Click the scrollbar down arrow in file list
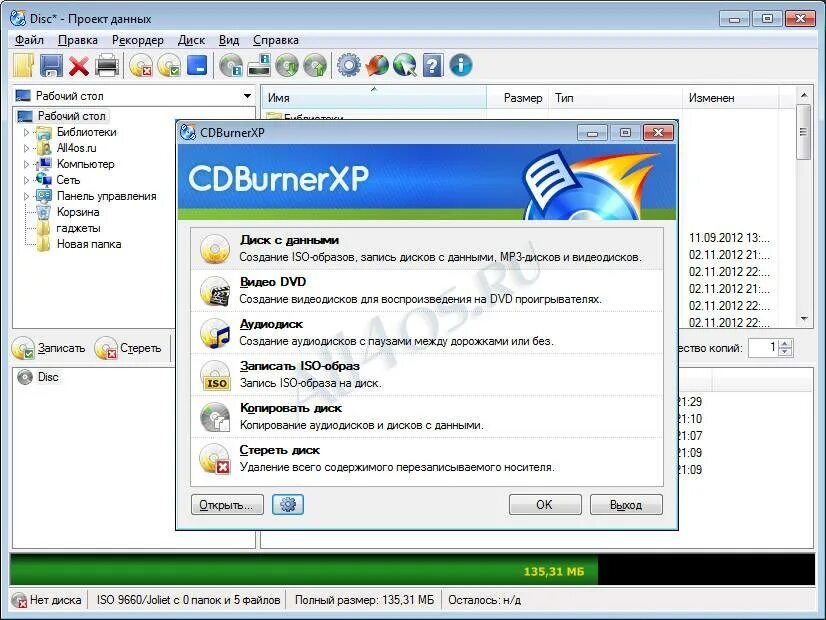Screen dimensions: 826x620 pos(804,318)
